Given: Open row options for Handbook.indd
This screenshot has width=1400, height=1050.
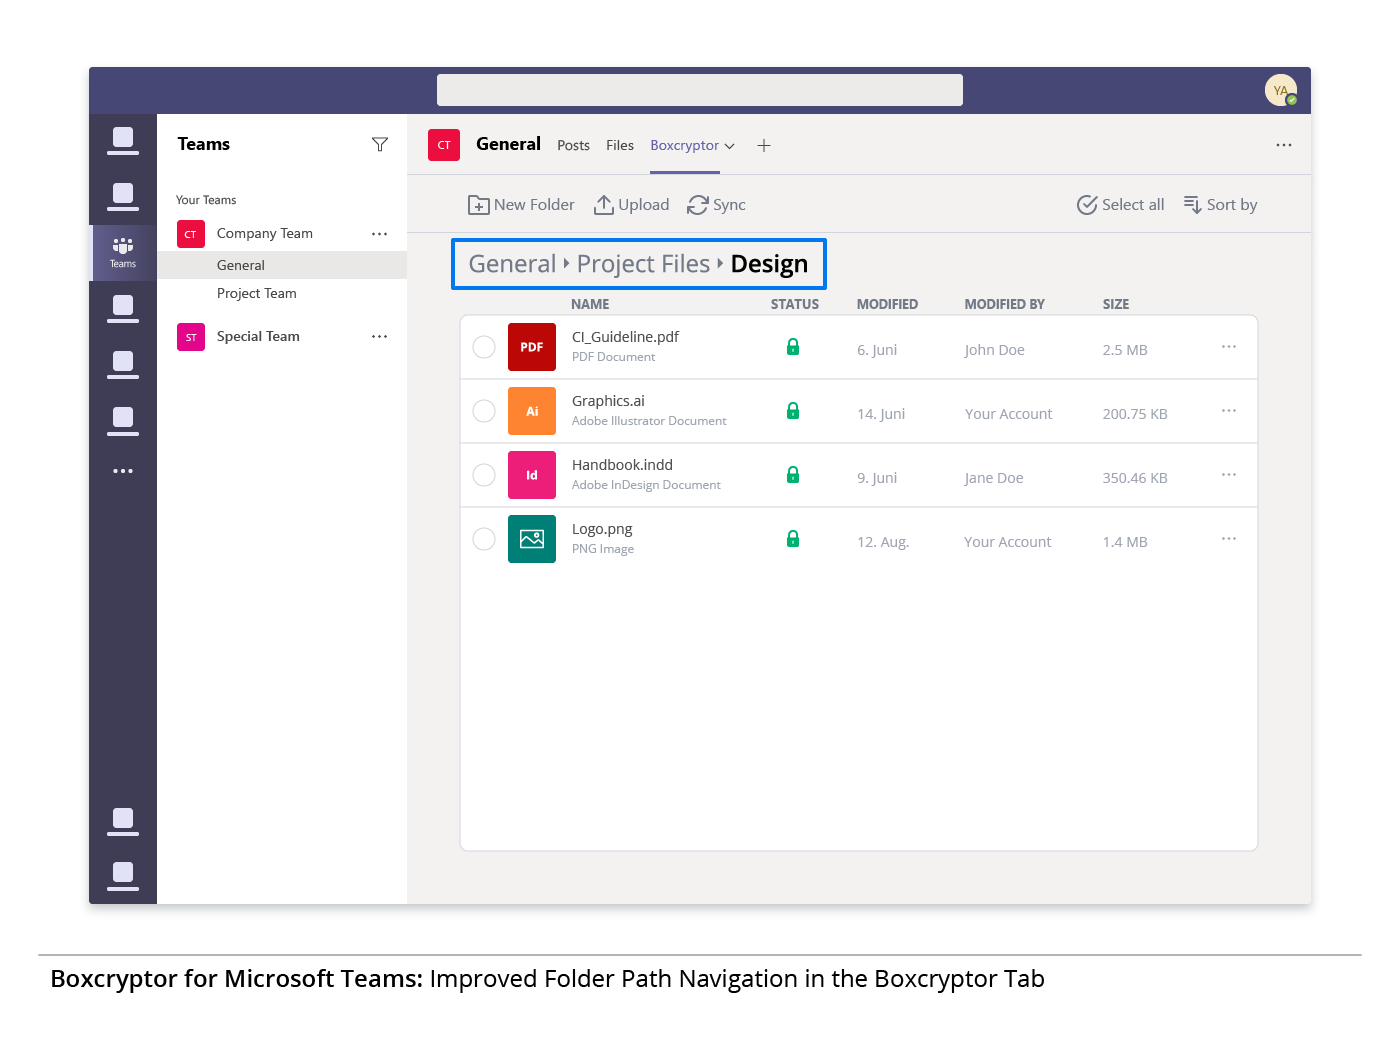Looking at the screenshot, I should tap(1229, 475).
